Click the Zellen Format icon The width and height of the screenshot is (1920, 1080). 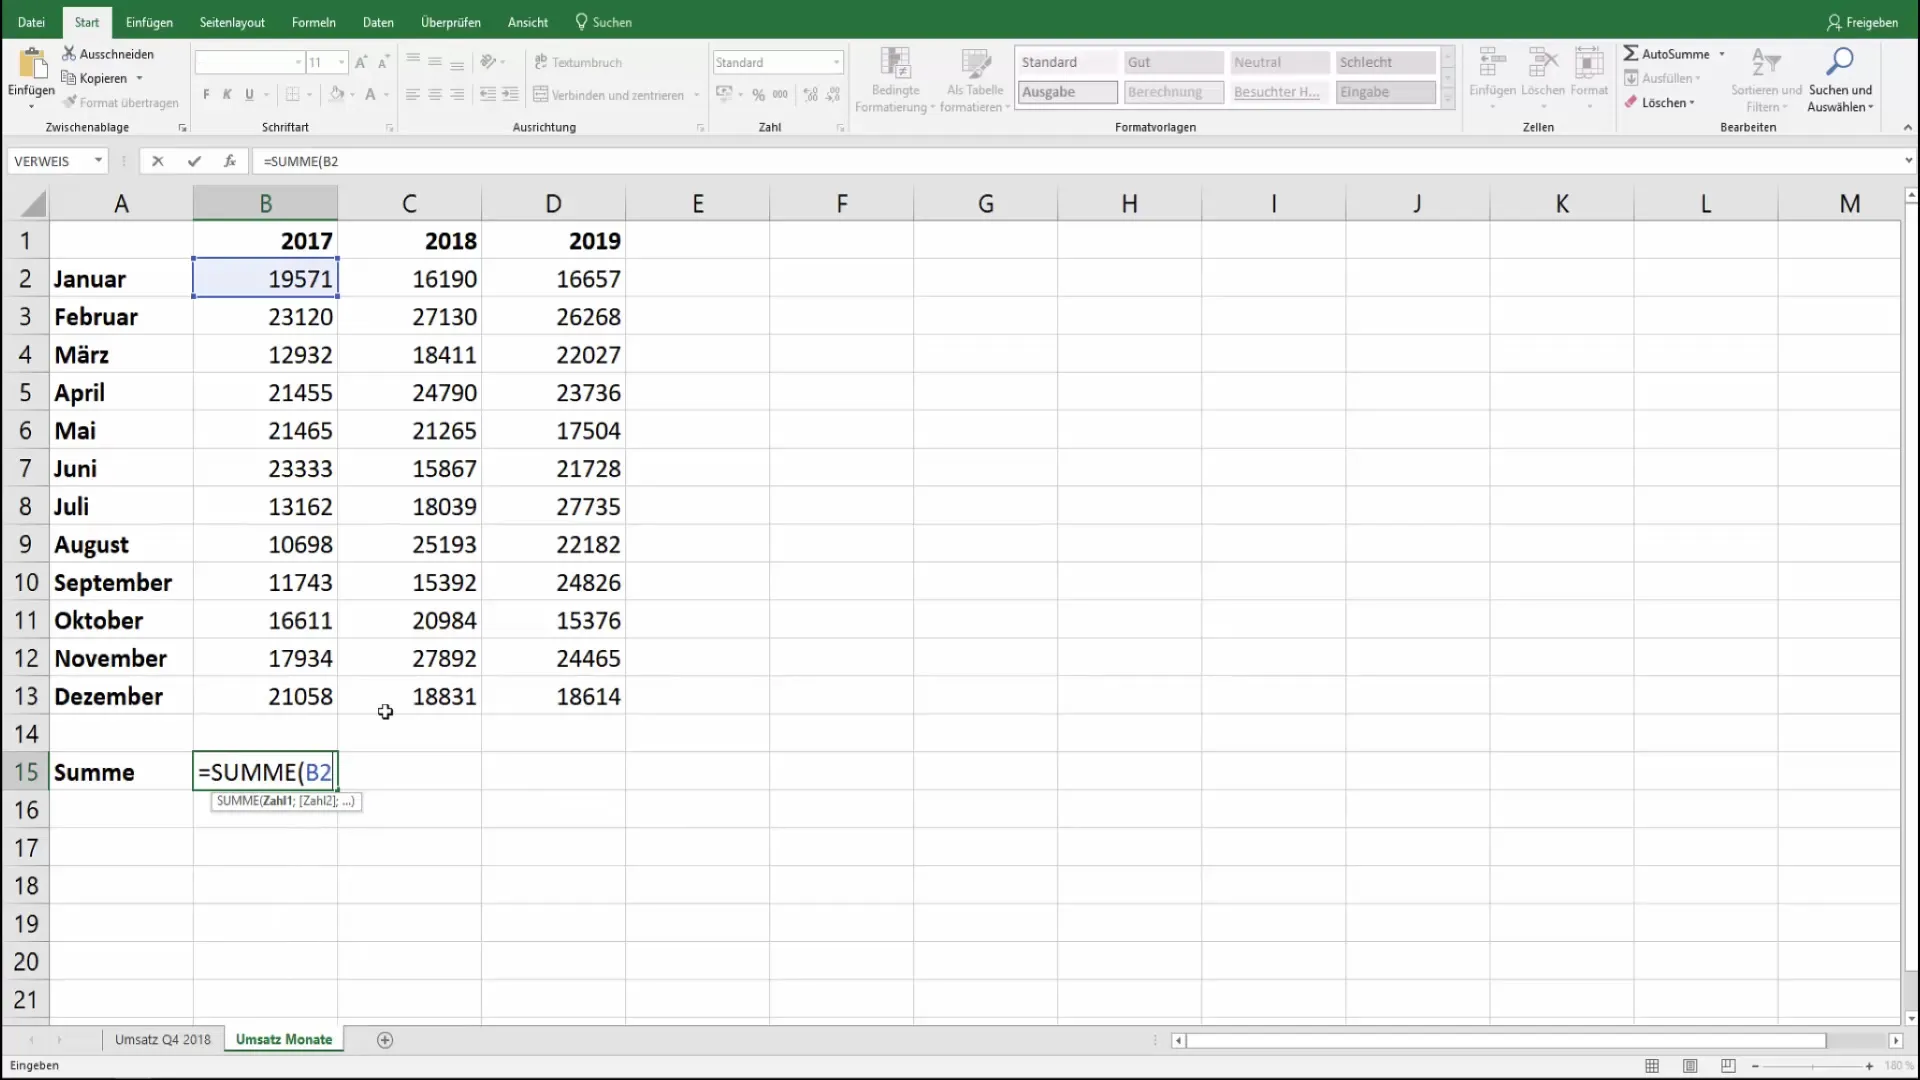coord(1589,63)
